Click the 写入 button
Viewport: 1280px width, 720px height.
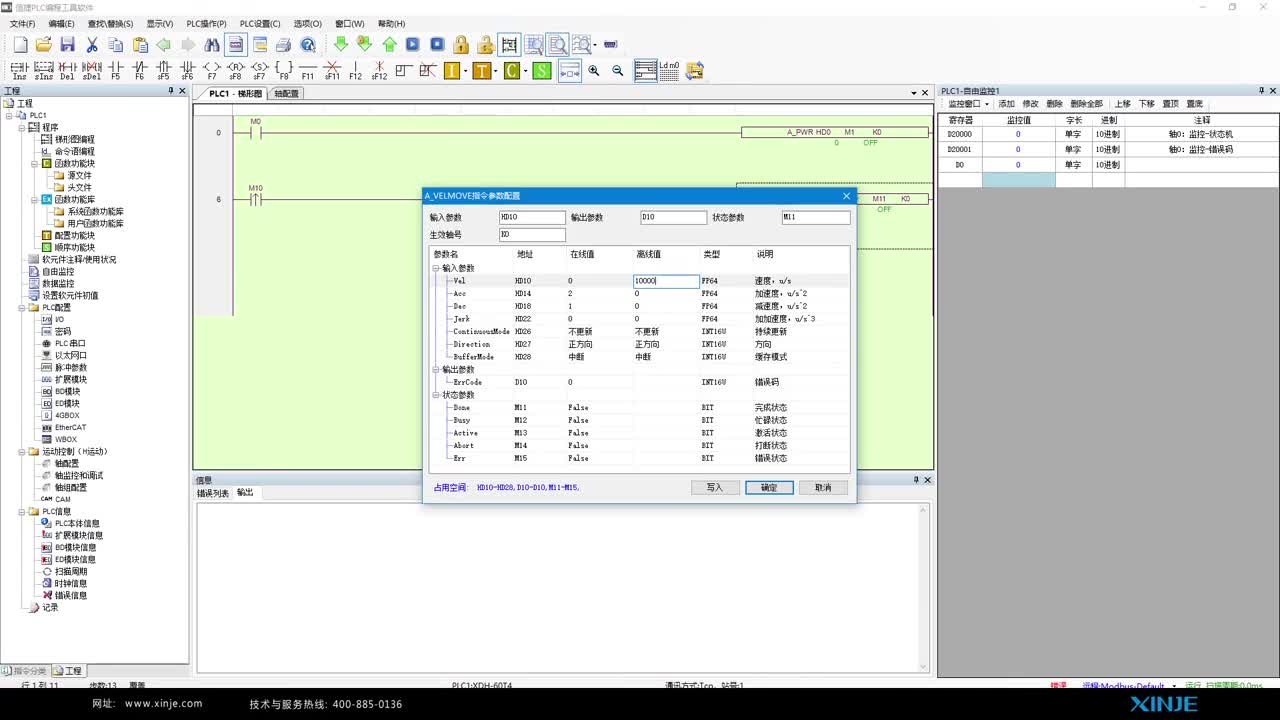click(x=715, y=487)
